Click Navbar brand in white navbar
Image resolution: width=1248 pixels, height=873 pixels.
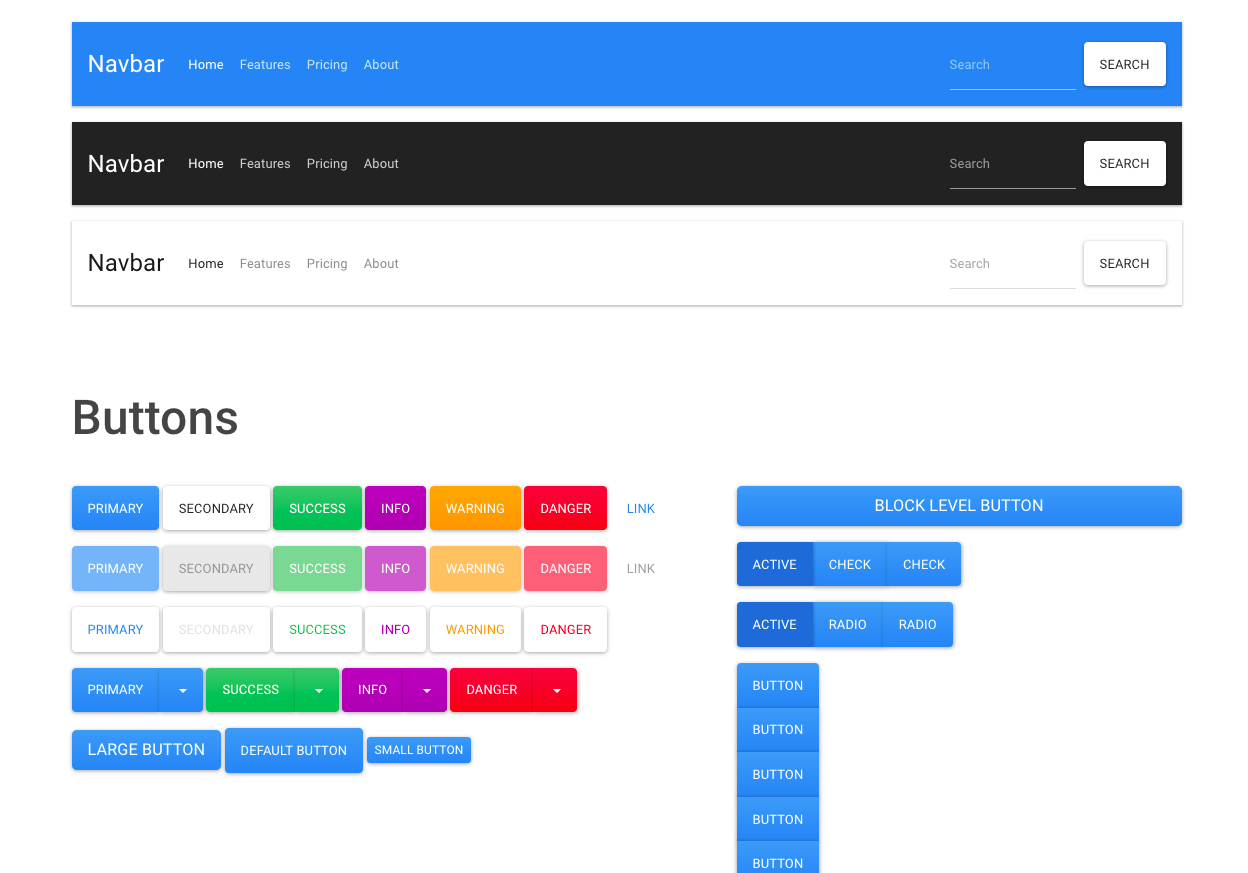[x=126, y=263]
